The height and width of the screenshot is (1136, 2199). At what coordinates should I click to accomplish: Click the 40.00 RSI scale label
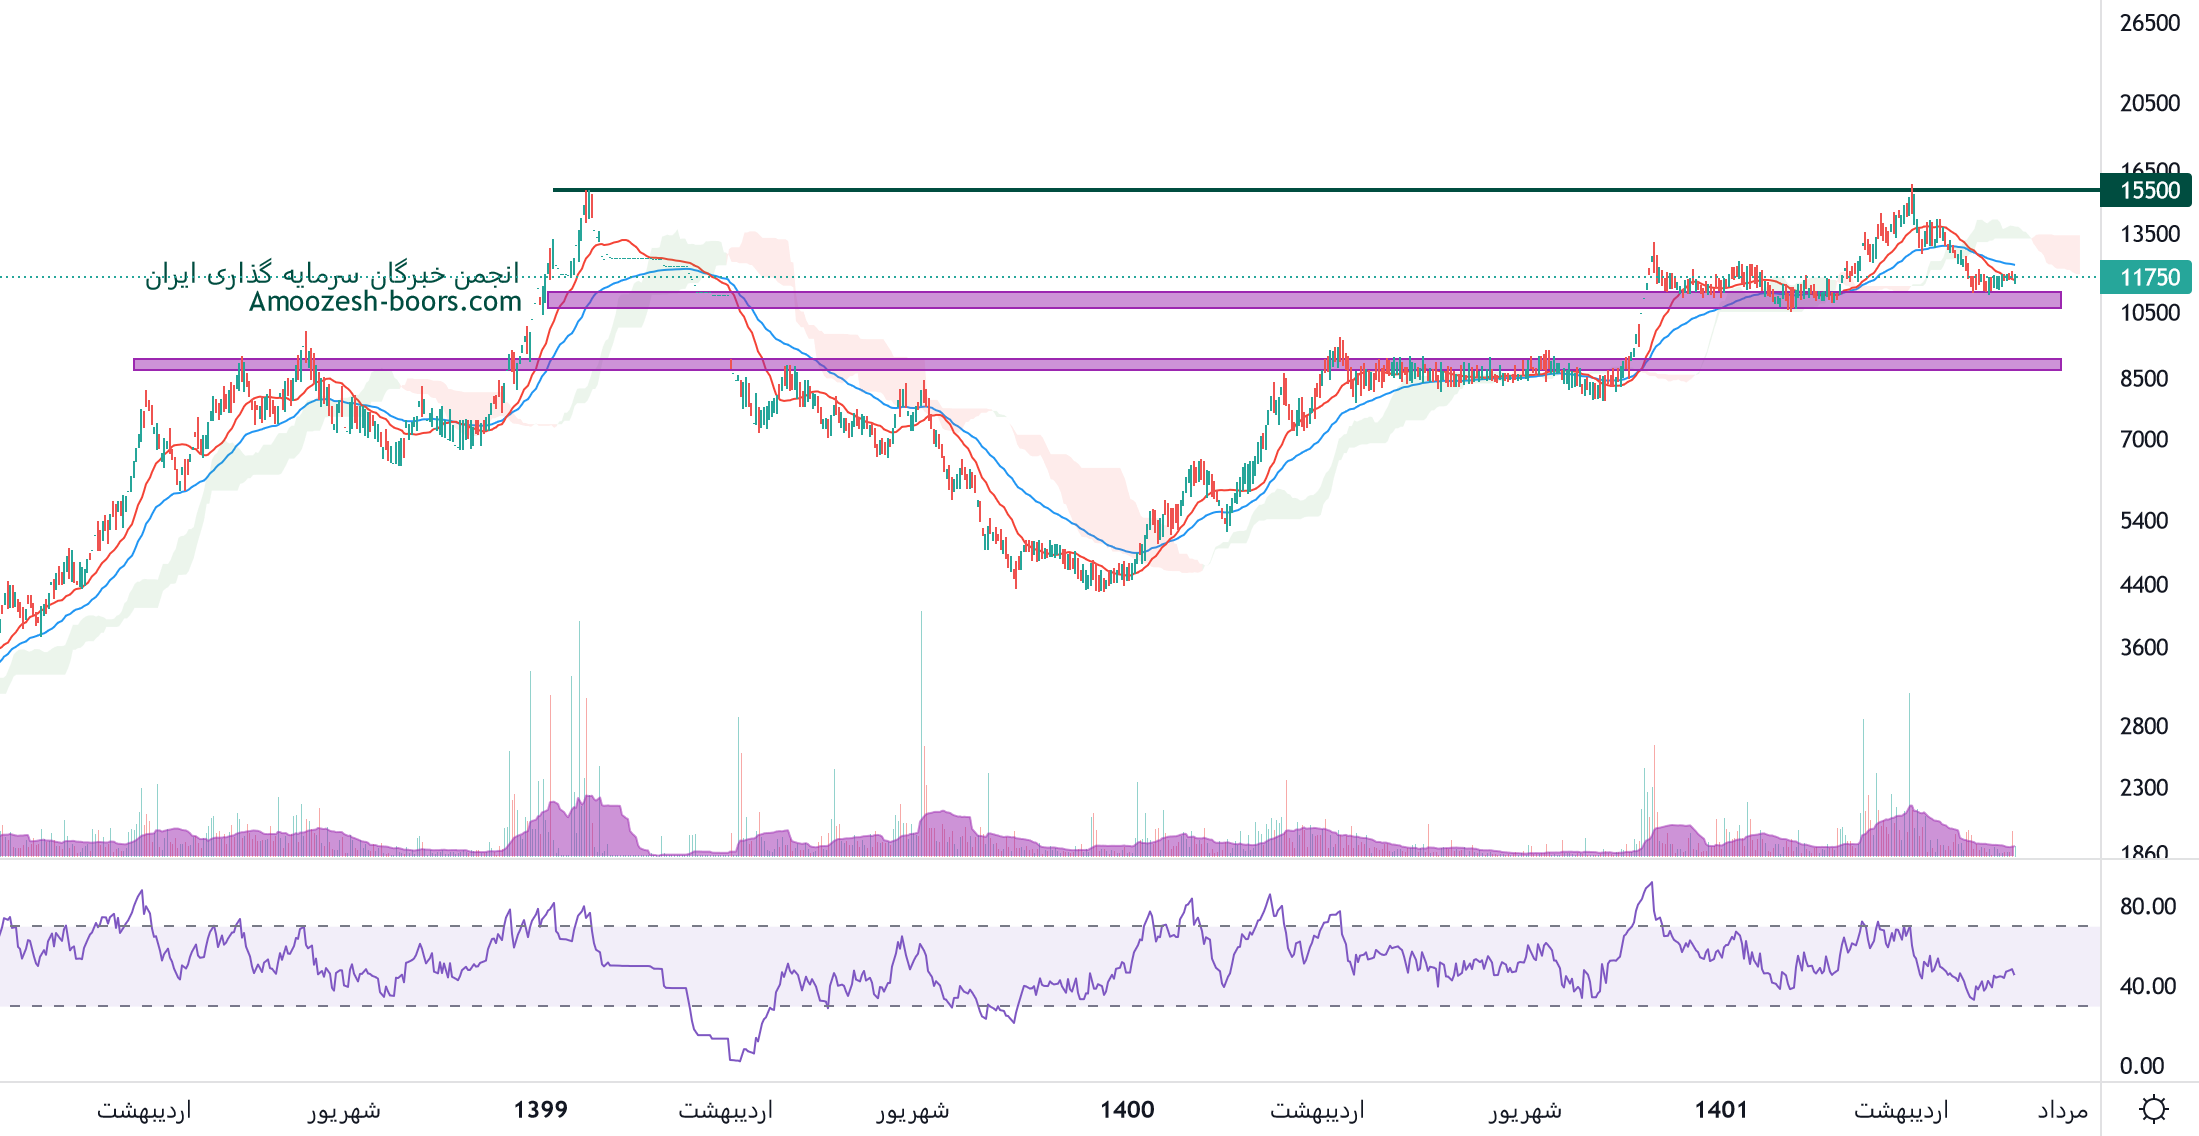coord(2147,986)
